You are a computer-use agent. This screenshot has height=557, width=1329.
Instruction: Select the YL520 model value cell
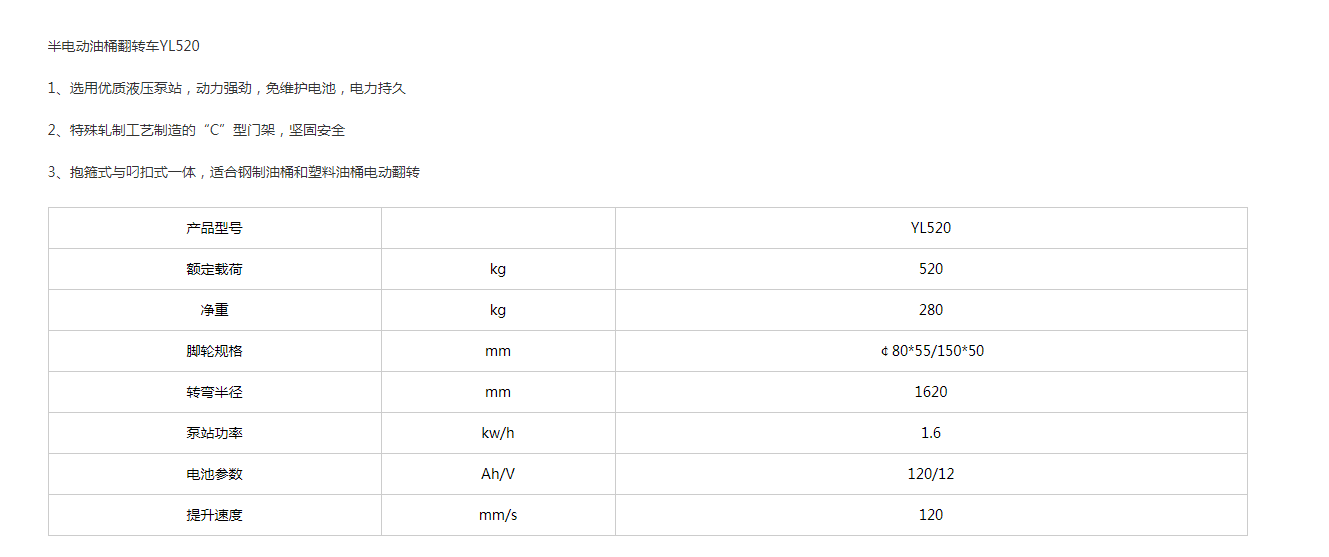pos(930,228)
